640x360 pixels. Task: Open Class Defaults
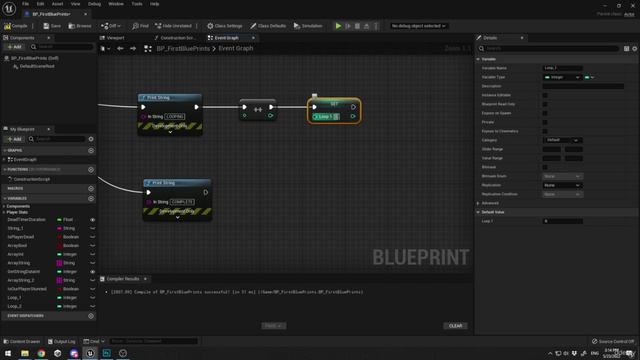[x=268, y=26]
